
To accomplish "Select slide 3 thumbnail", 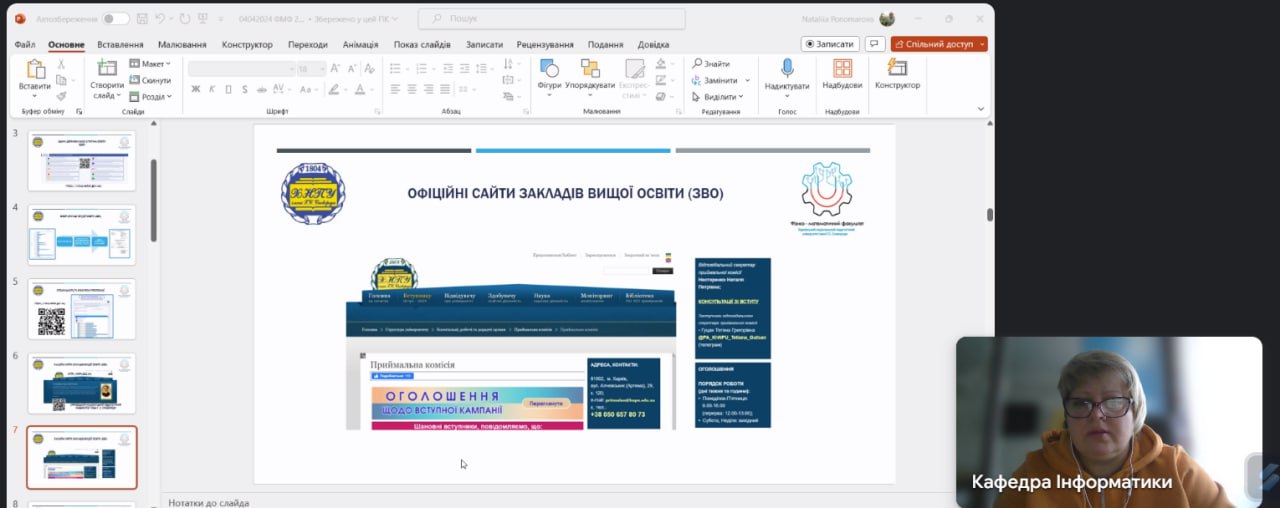I will click(81, 161).
